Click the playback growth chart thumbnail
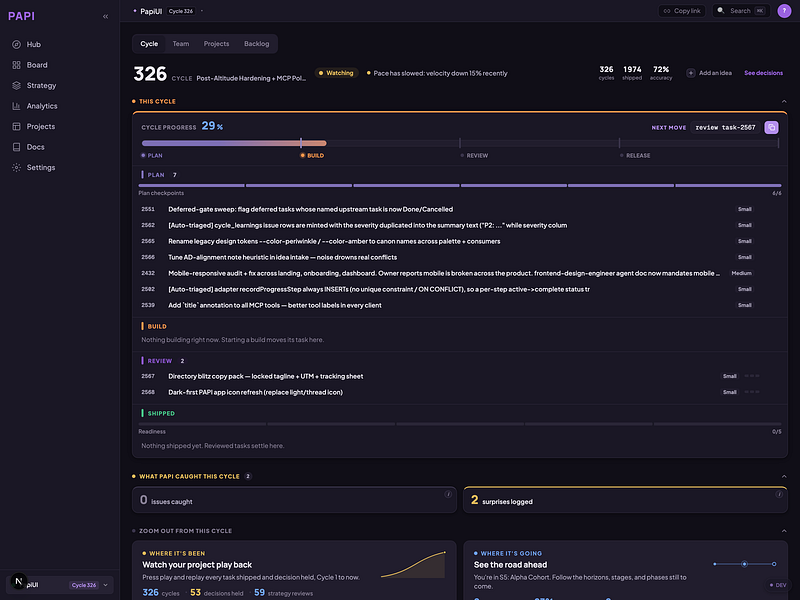This screenshot has width=800, height=600. point(413,564)
